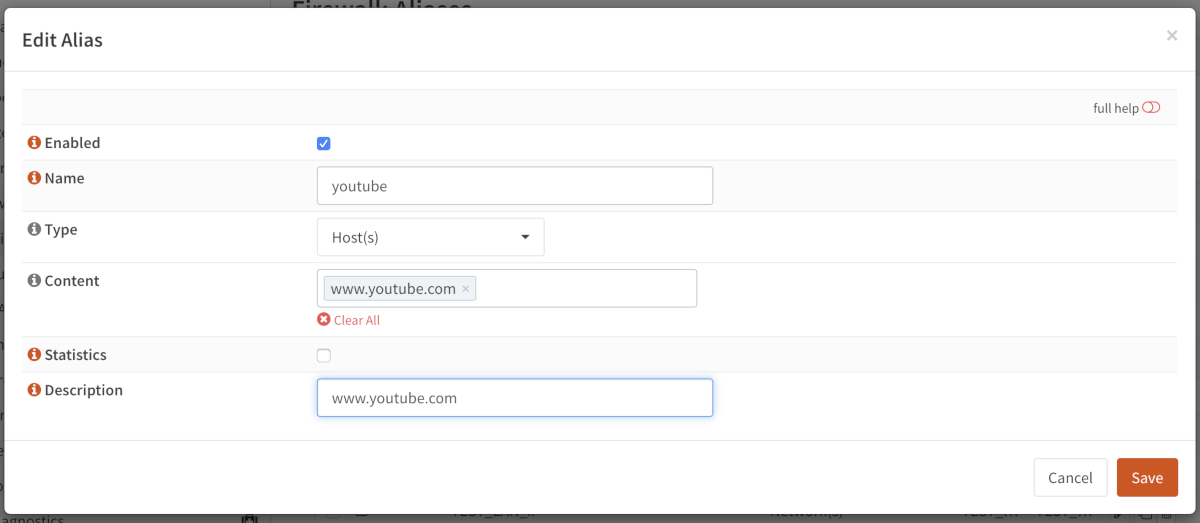This screenshot has width=1200, height=523.
Task: Click the Type dropdown caret arrow
Action: (x=525, y=238)
